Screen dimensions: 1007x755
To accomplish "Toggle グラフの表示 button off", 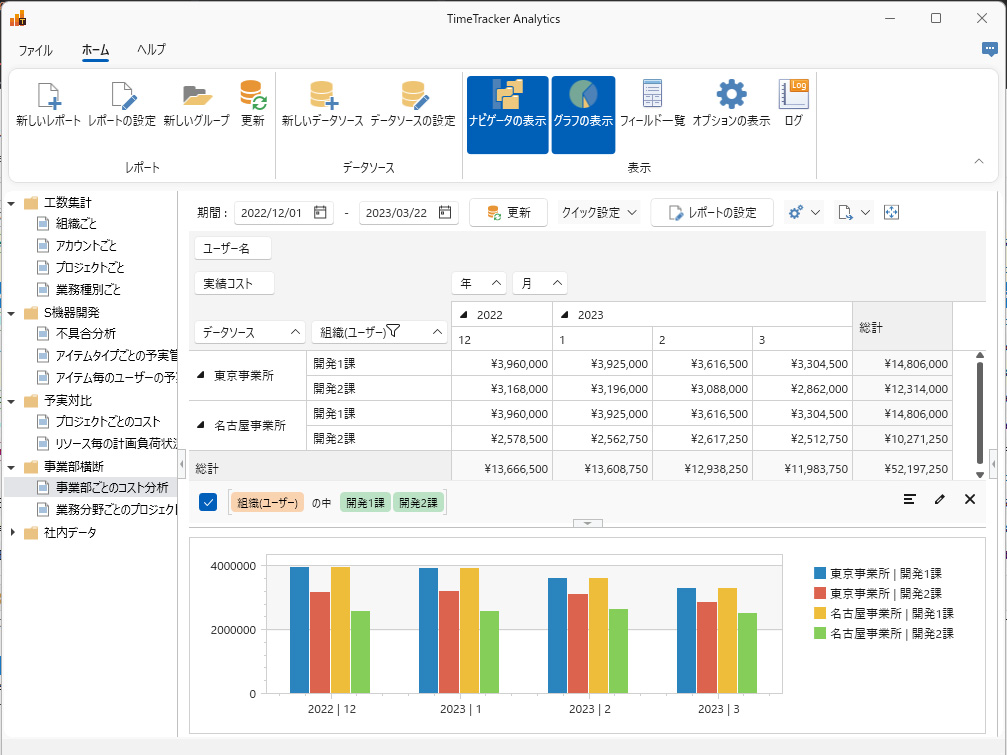I will 583,115.
